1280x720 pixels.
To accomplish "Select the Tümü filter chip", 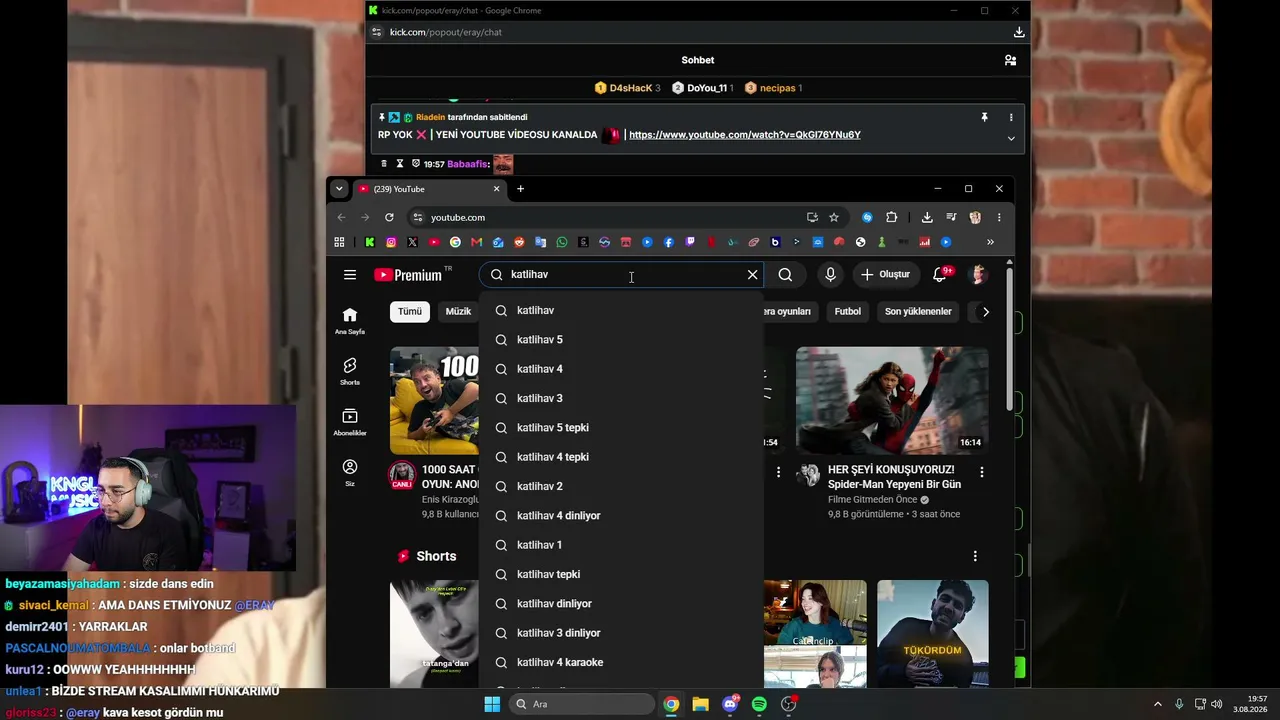I will [410, 312].
